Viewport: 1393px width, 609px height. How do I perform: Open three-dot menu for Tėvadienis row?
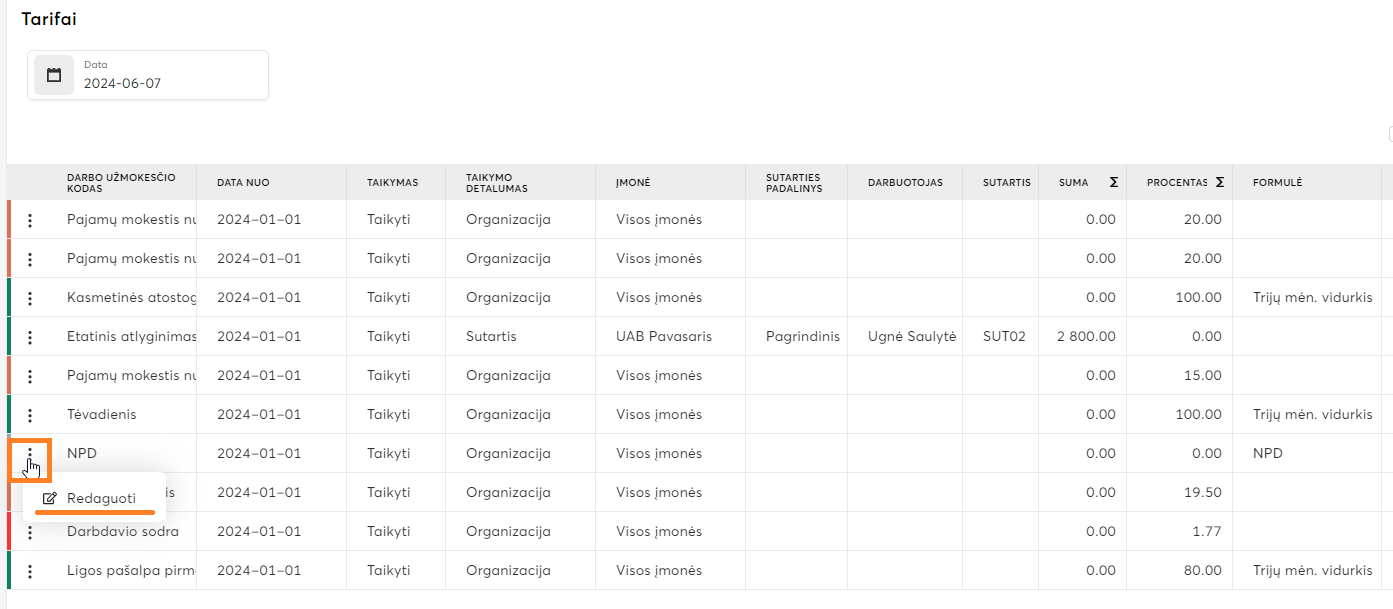coord(30,415)
